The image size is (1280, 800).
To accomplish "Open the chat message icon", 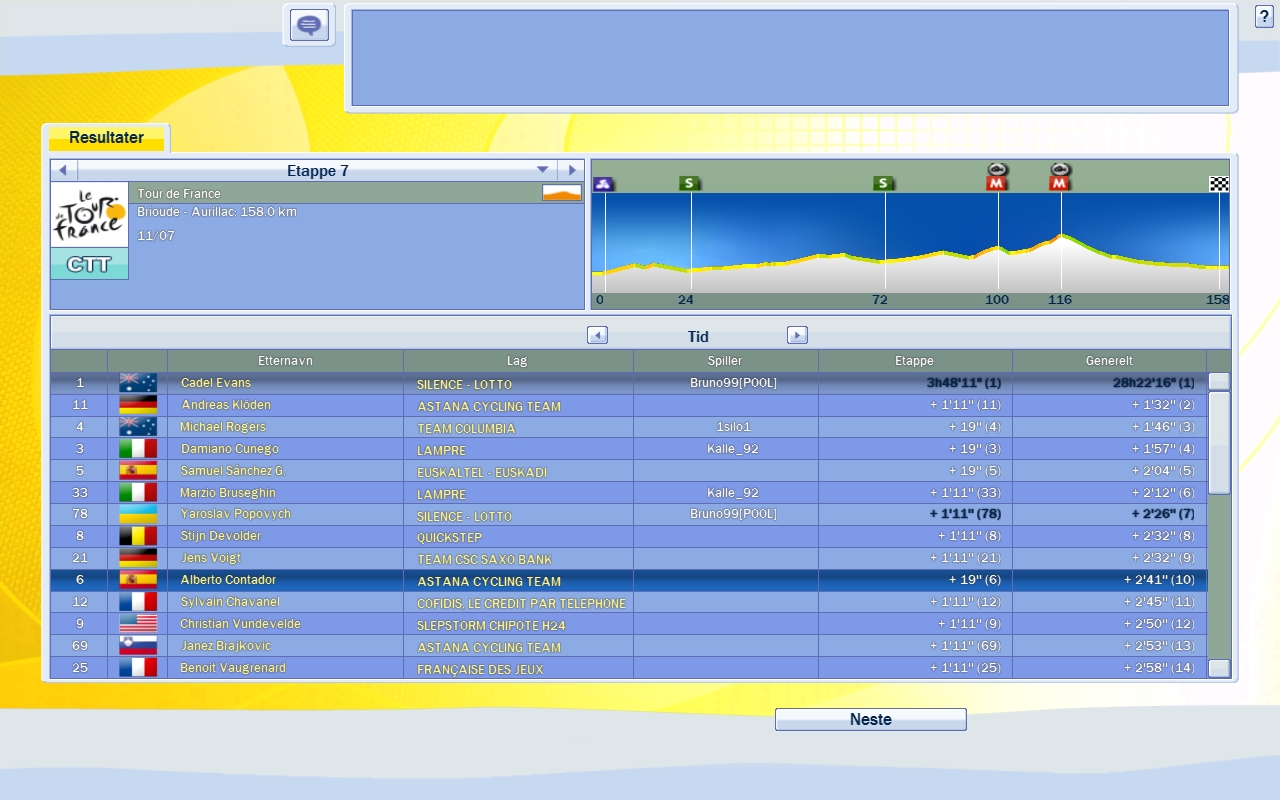I will [309, 25].
